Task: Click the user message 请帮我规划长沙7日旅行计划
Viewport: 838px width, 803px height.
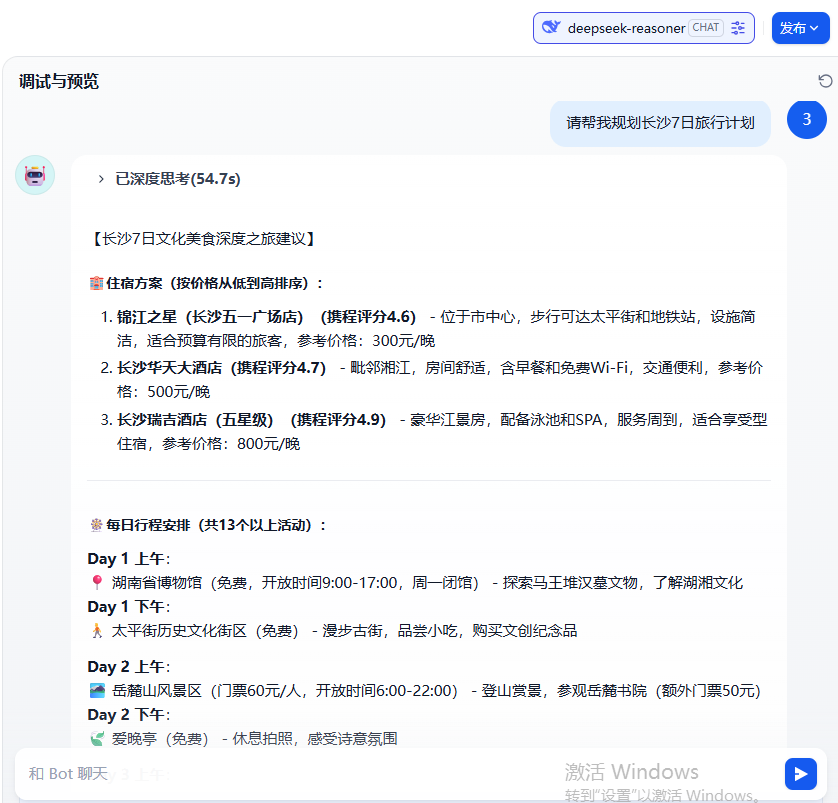Action: 660,122
